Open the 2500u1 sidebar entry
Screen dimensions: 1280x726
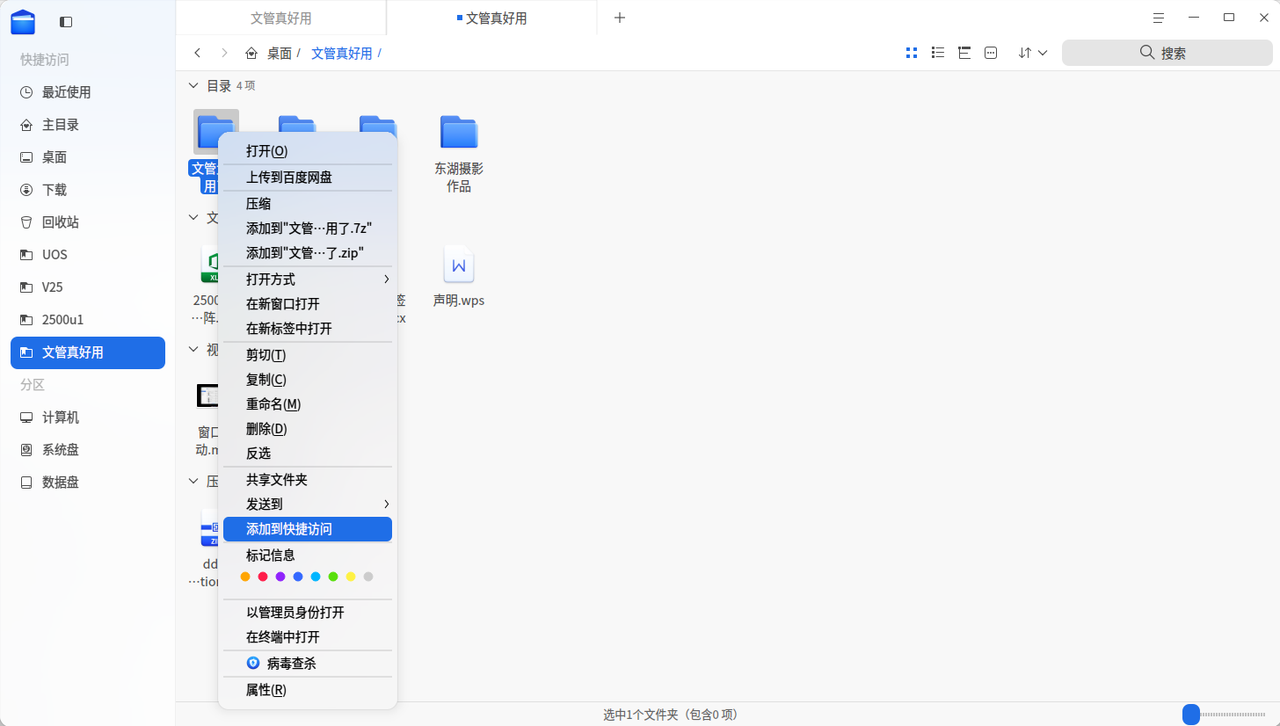click(x=88, y=320)
